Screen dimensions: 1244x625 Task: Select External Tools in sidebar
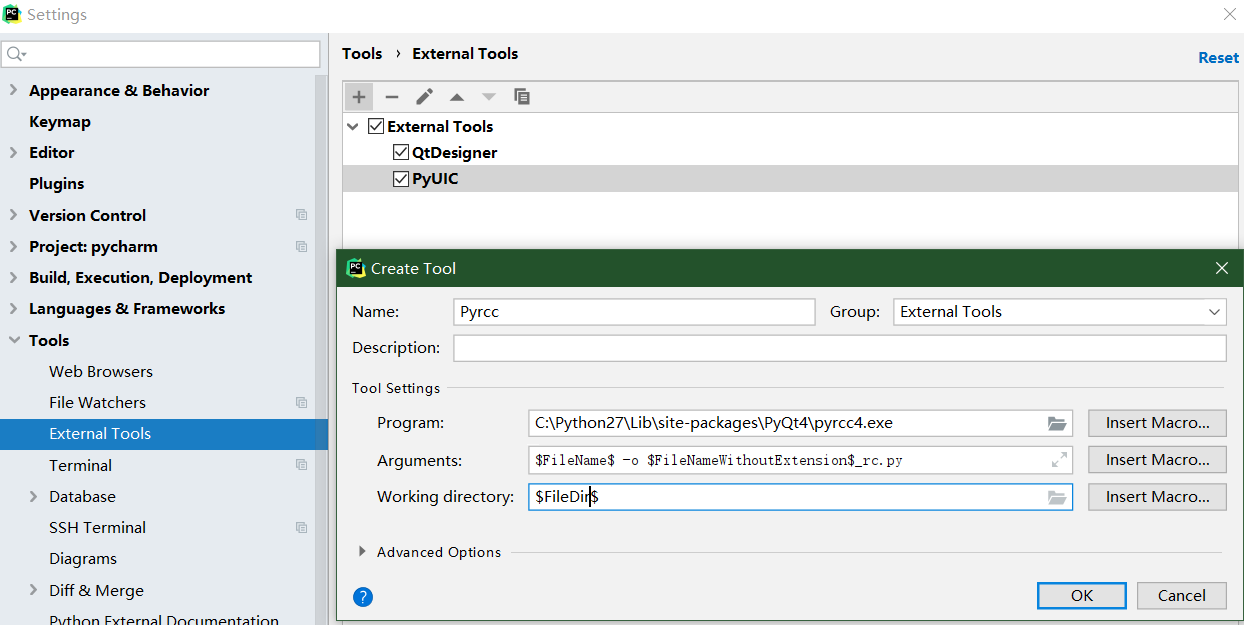[x=164, y=434]
